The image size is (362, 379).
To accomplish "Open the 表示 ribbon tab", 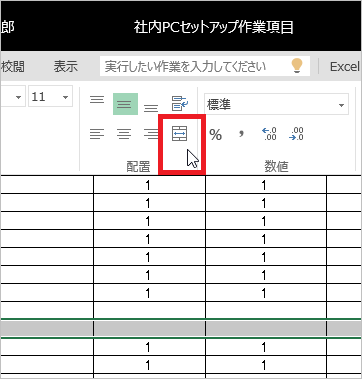I will pyautogui.click(x=66, y=67).
